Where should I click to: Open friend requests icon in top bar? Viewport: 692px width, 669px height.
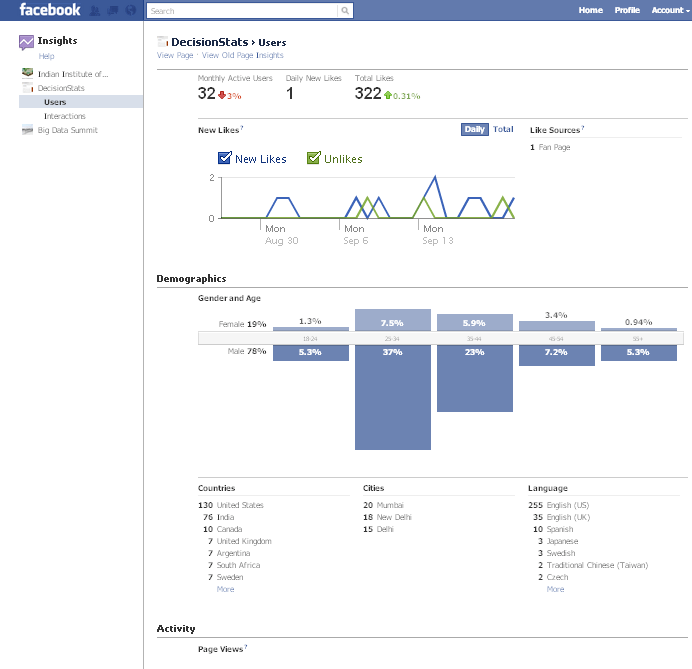tap(95, 10)
